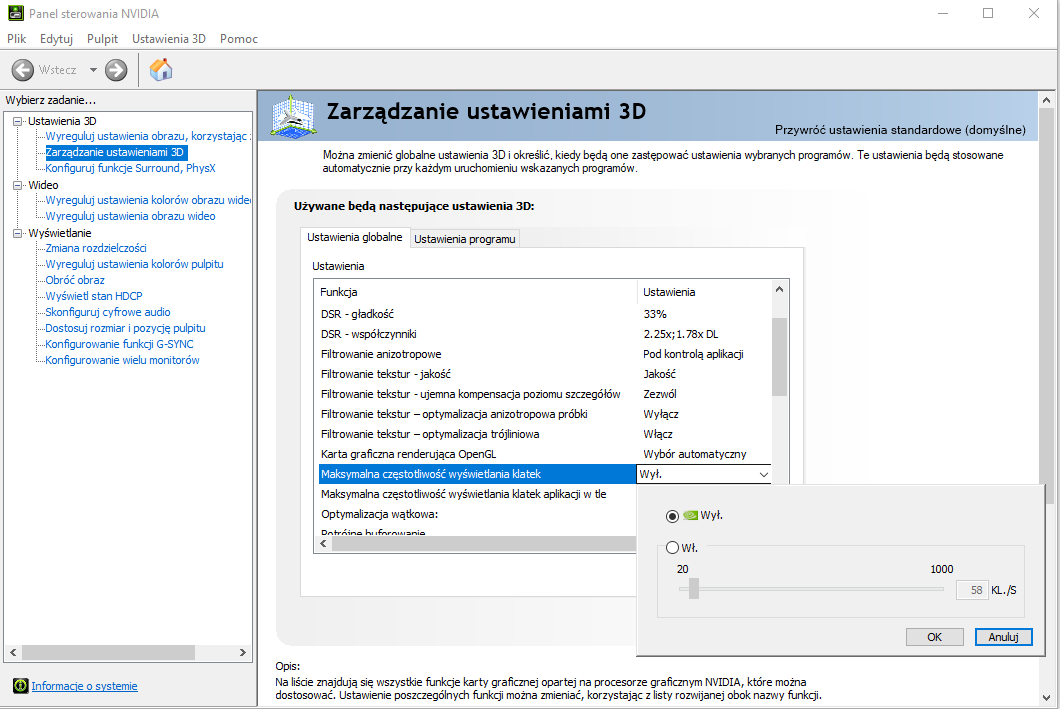Click the Back arrow icon in toolbar

[22, 70]
